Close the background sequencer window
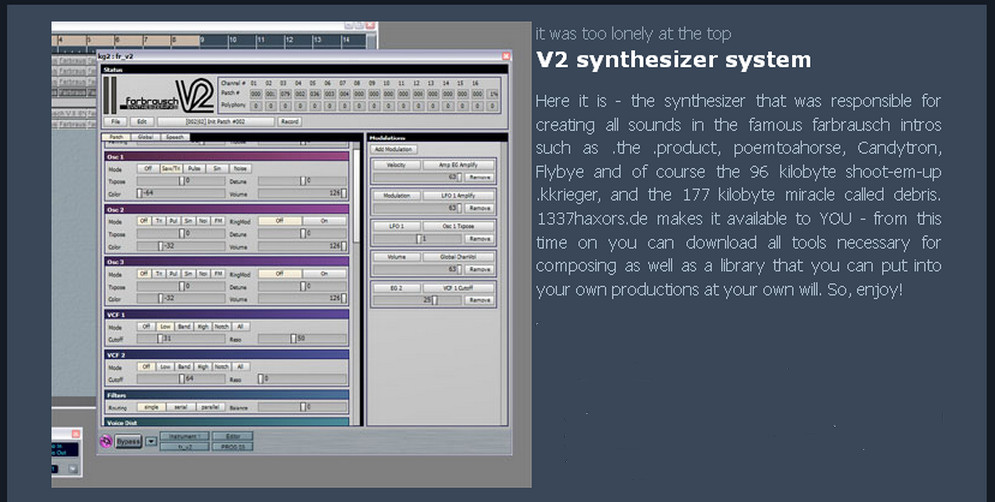 (x=371, y=26)
